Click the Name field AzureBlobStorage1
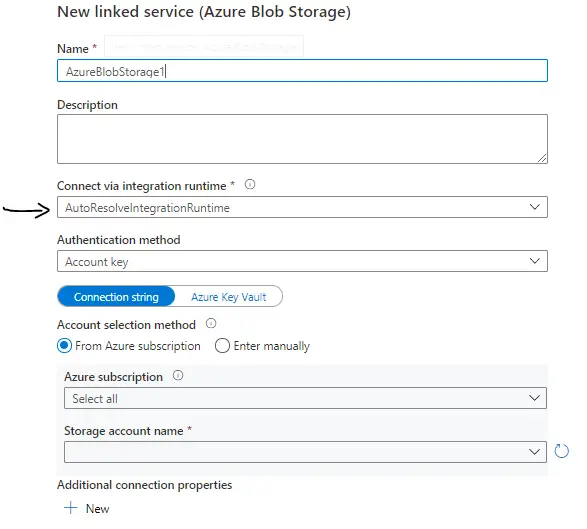 point(302,70)
